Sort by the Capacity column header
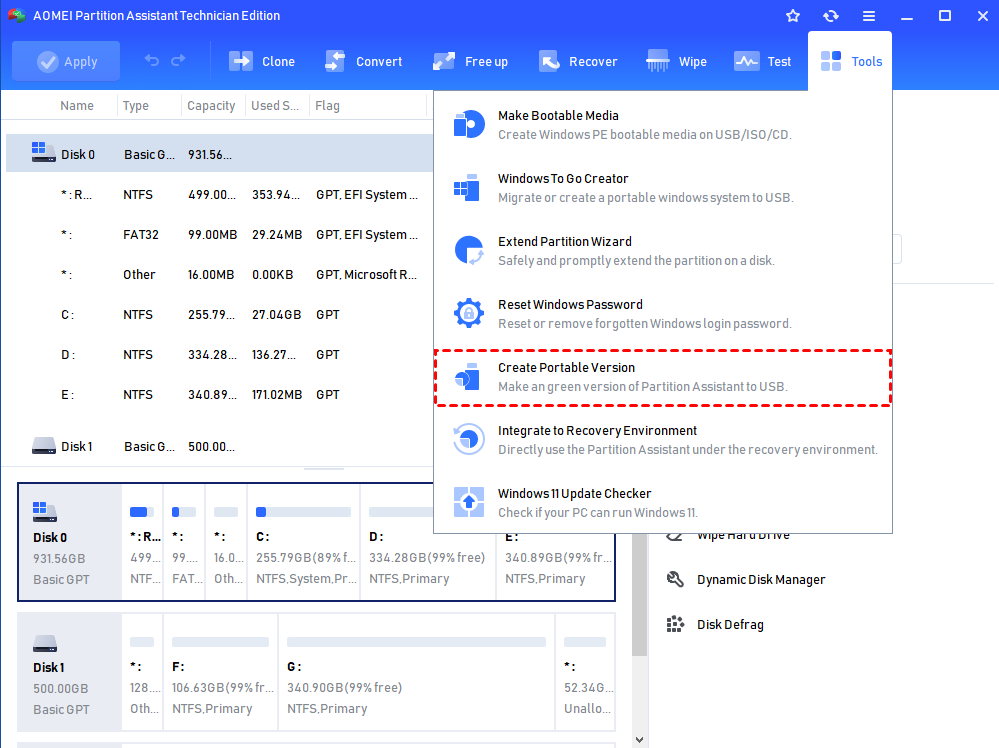This screenshot has height=748, width=999. [211, 106]
